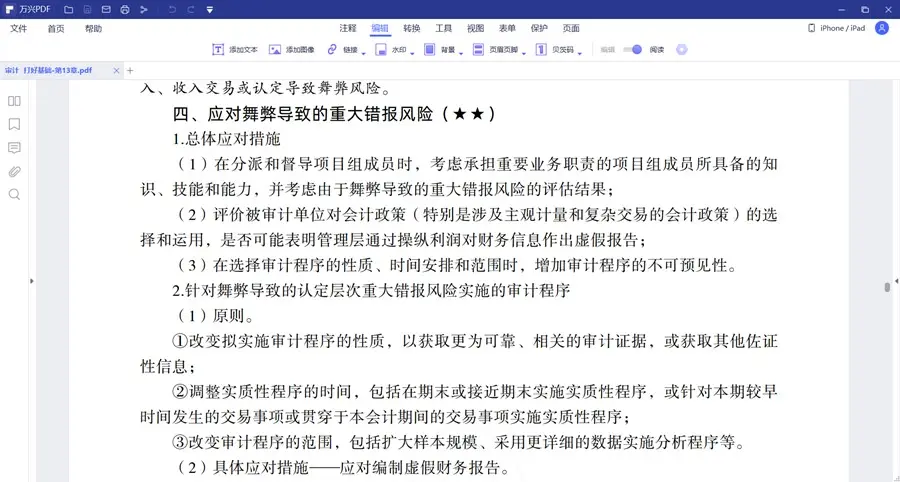Click the email envelope icon
The image size is (900, 482).
tap(106, 9)
